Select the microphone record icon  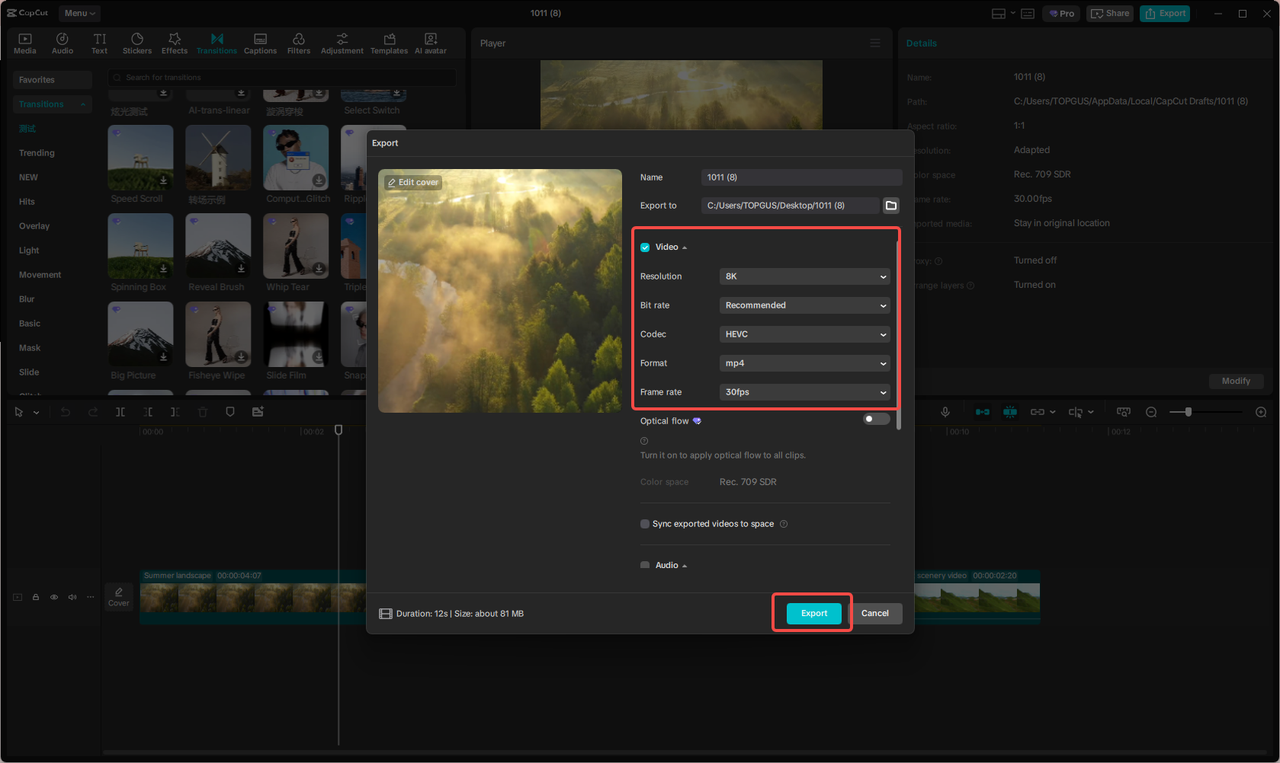[945, 411]
